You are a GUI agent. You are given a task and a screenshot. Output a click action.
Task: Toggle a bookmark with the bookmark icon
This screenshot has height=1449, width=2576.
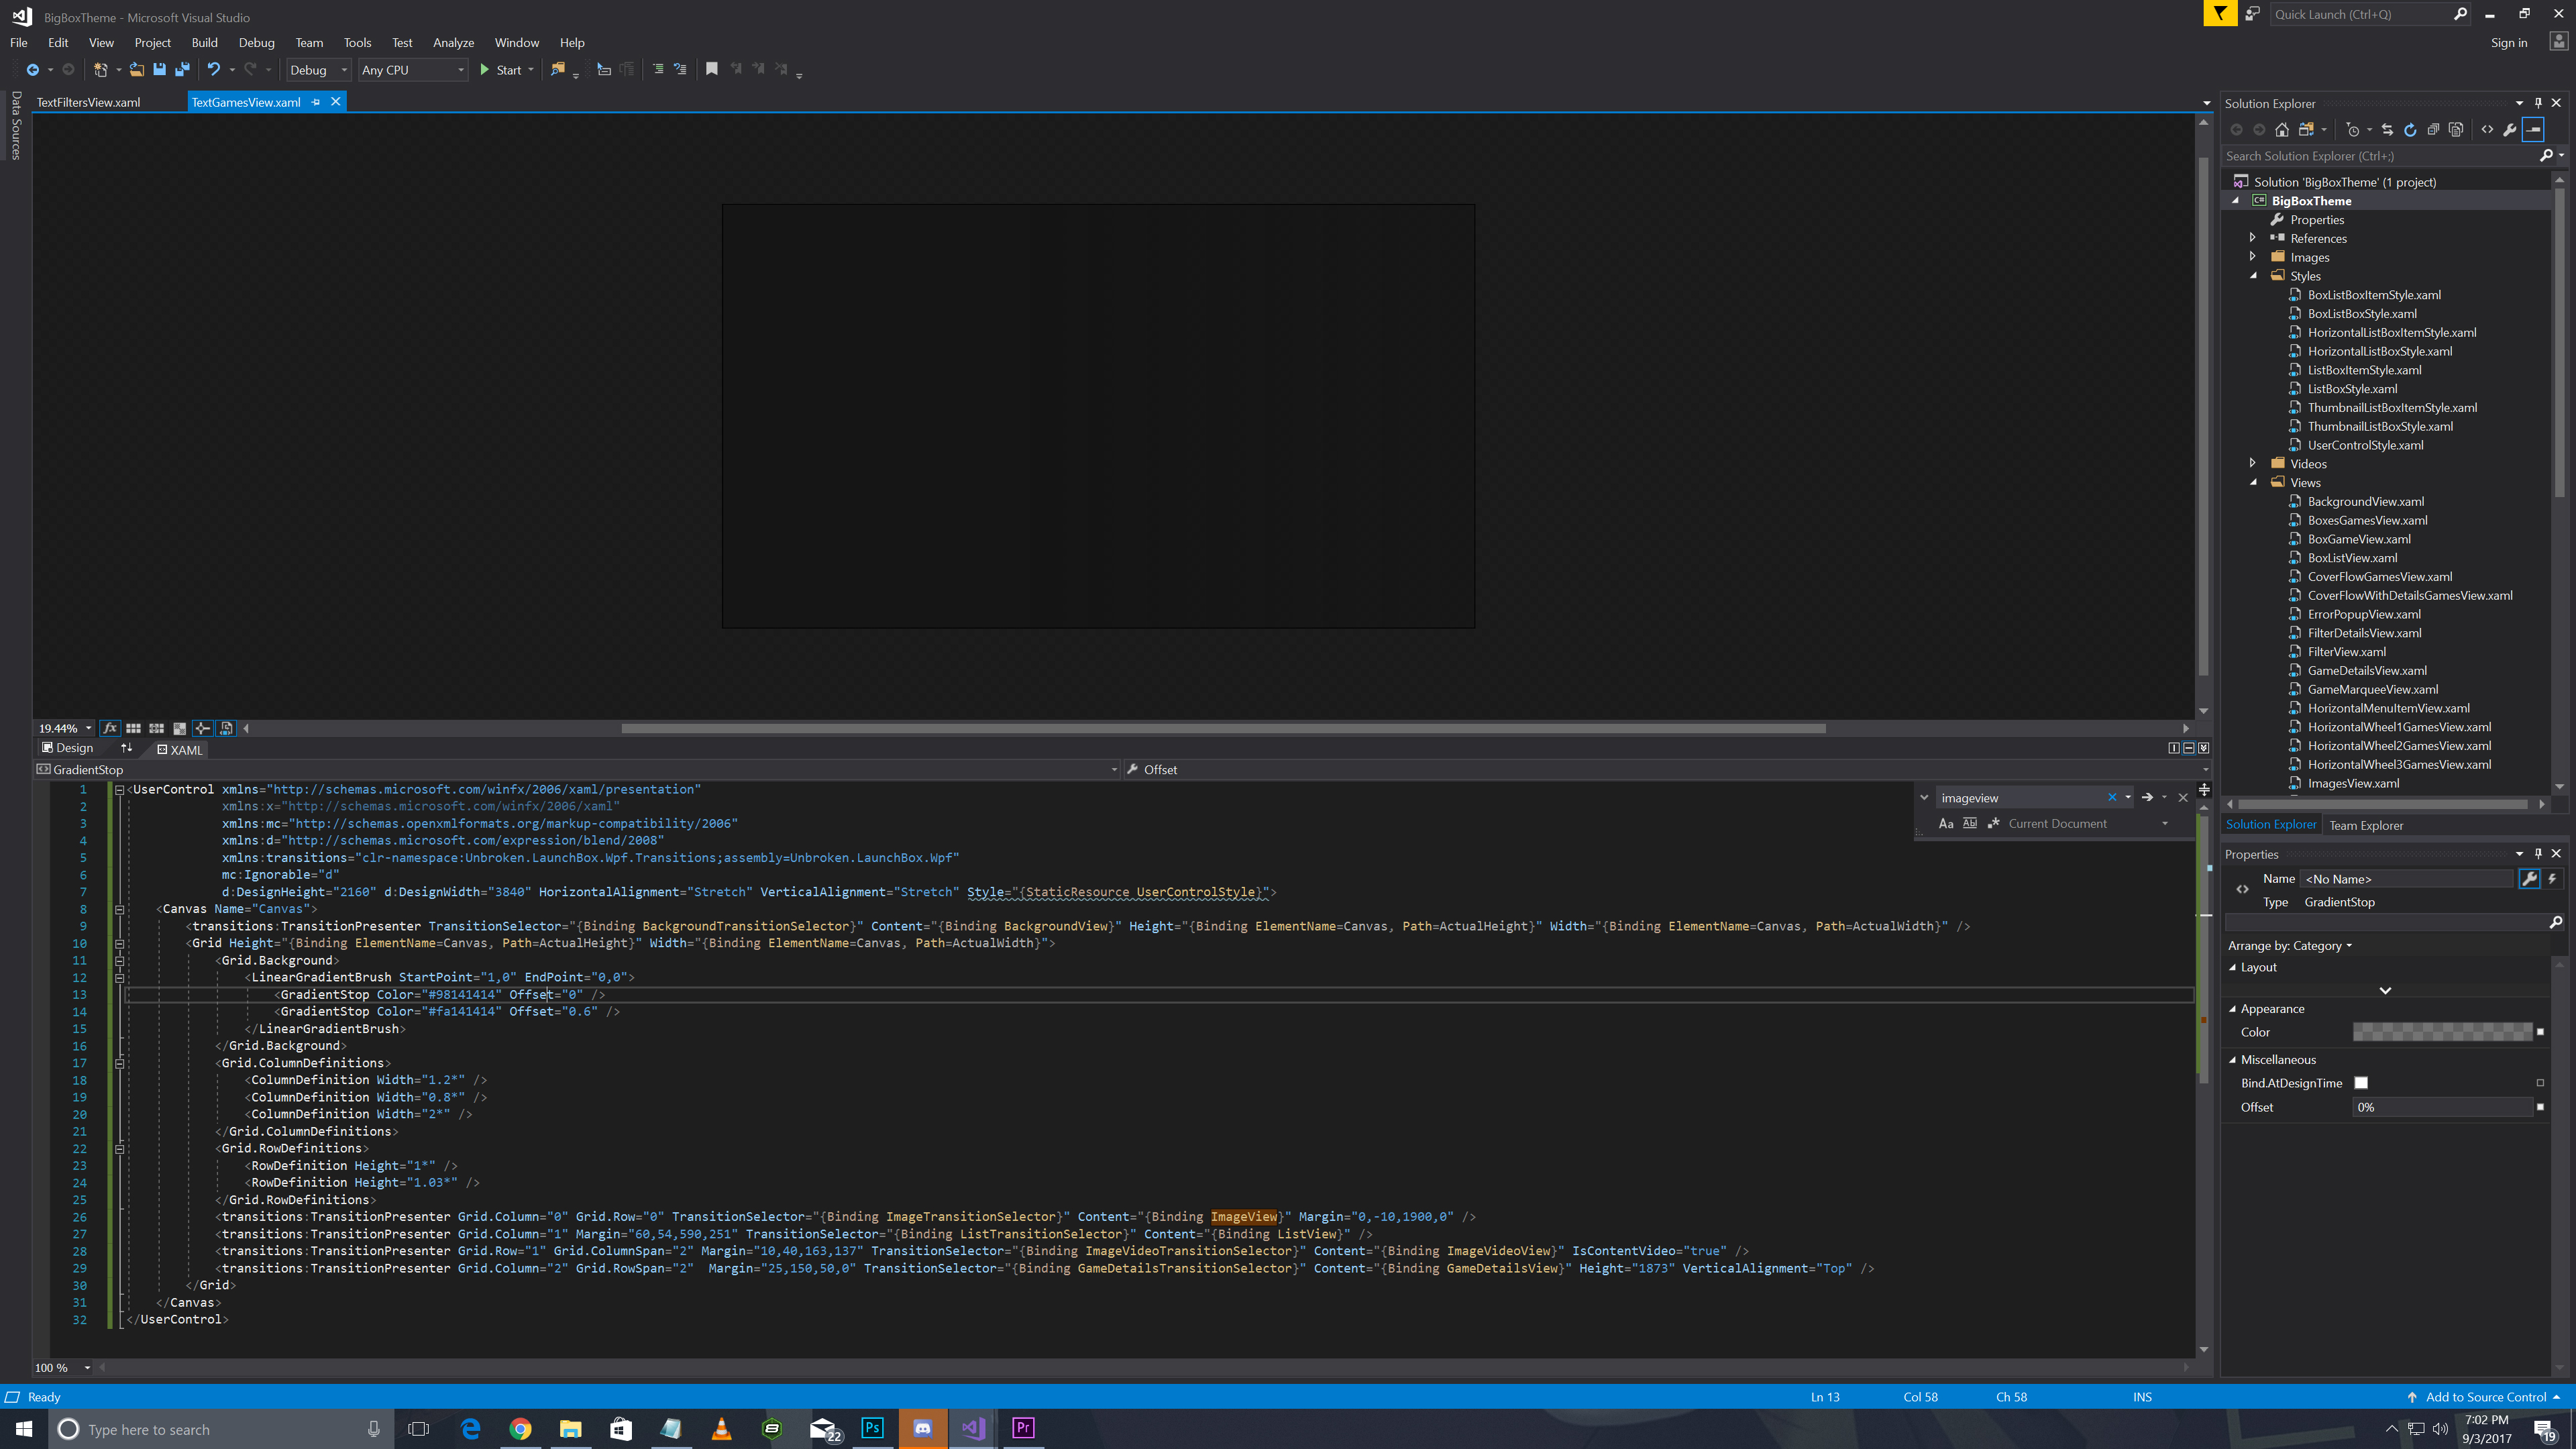click(x=711, y=69)
